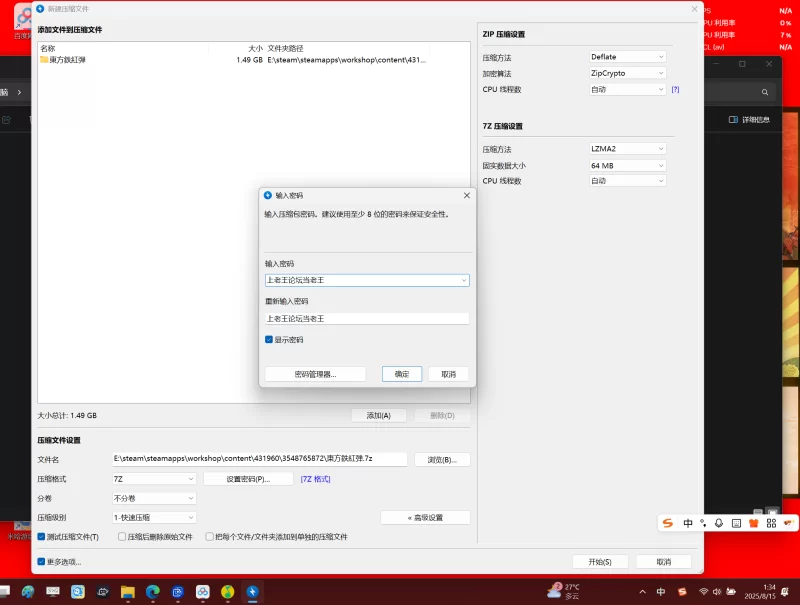Click the Bandizip icon in the 新建压缩文件 title bar
The height and width of the screenshot is (605, 800).
click(x=40, y=9)
